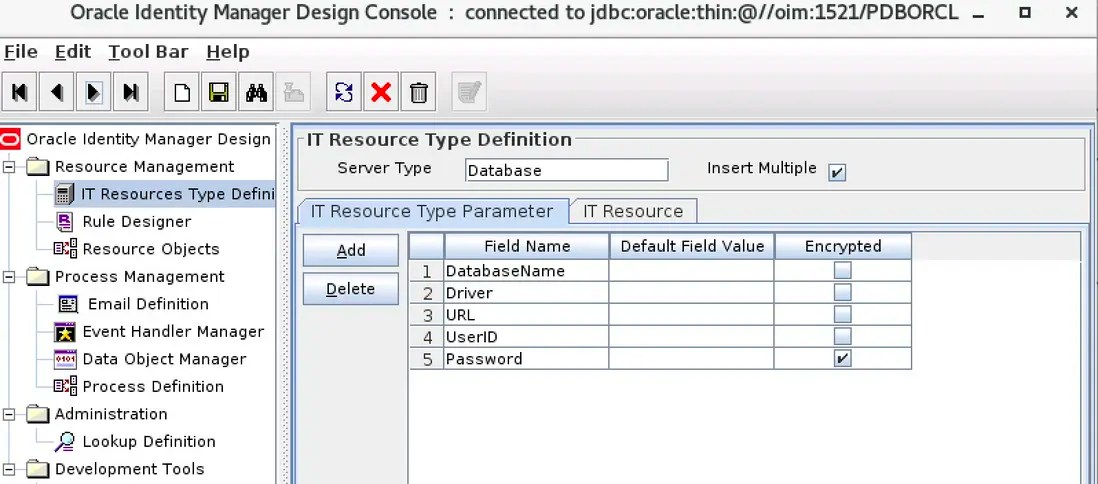Collapse the Administration tree node
1098x484 pixels.
(9, 414)
